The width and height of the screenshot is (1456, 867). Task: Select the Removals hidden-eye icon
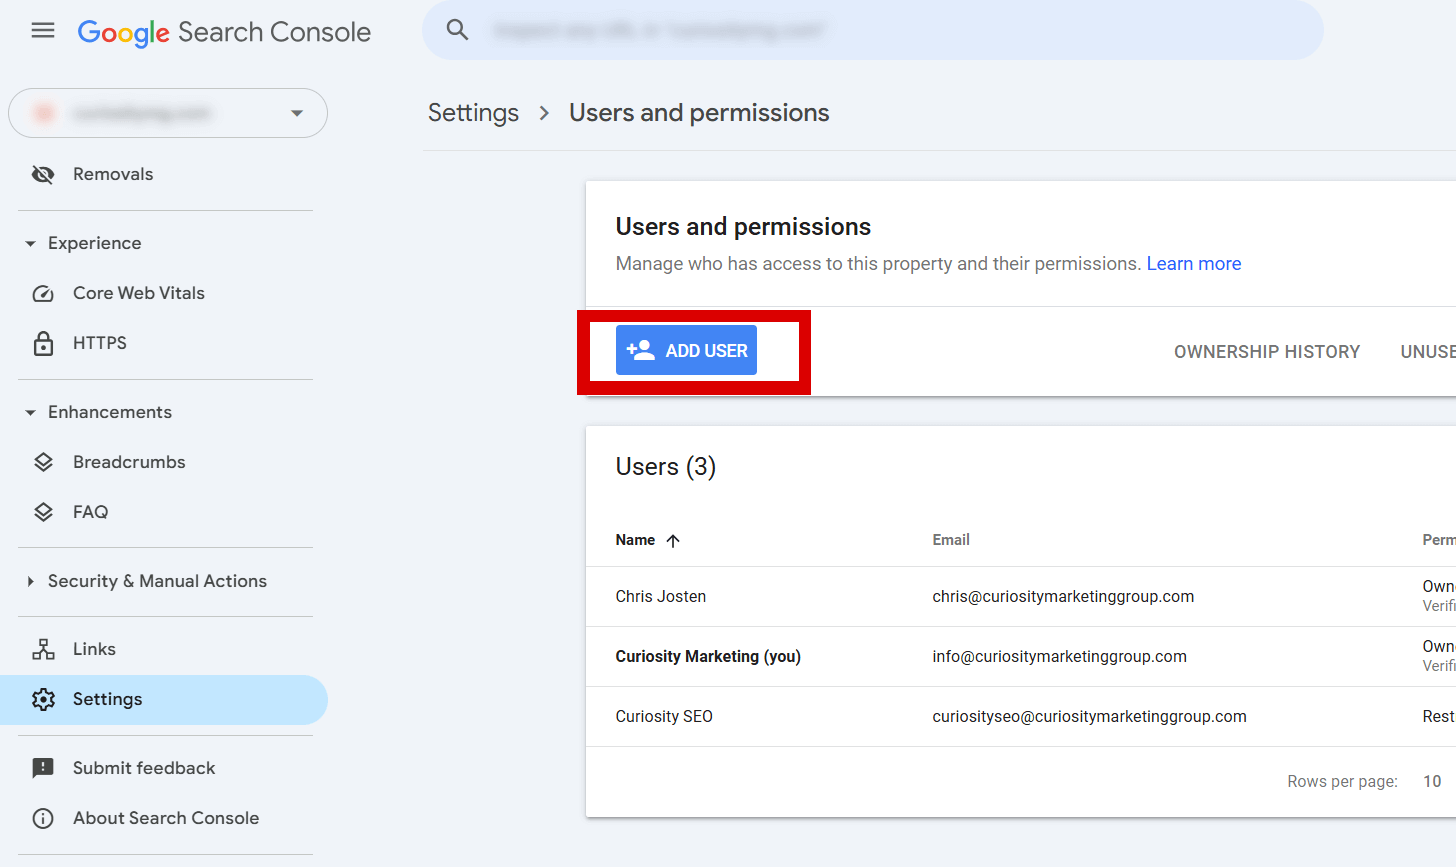point(43,174)
